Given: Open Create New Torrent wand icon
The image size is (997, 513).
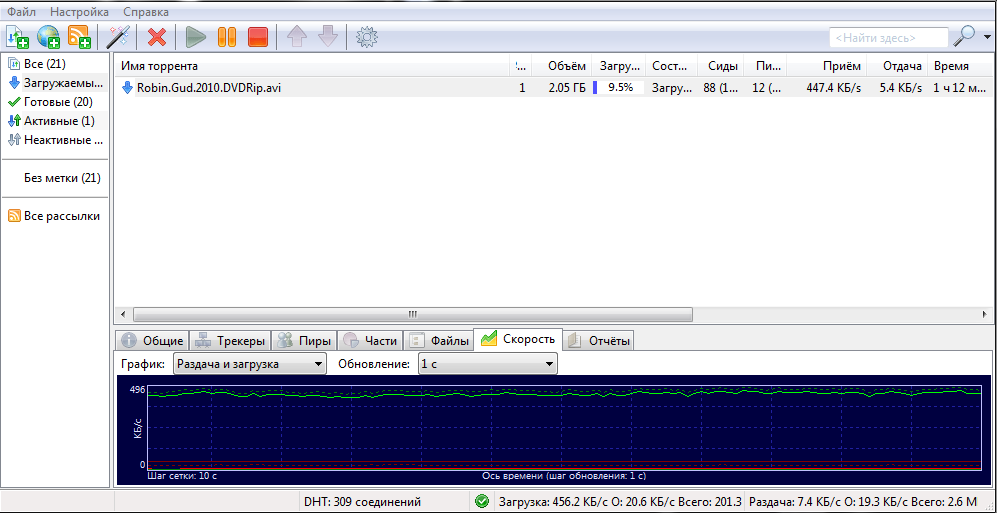Looking at the screenshot, I should [x=119, y=37].
